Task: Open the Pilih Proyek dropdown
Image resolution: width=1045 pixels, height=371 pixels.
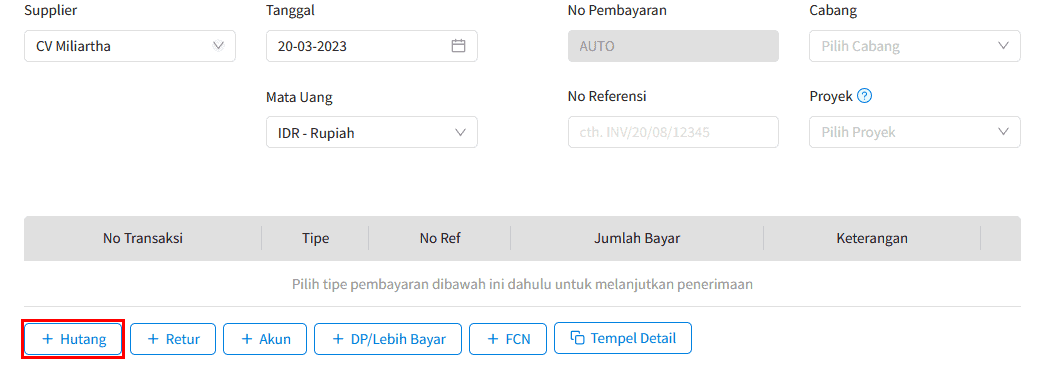Action: point(914,132)
